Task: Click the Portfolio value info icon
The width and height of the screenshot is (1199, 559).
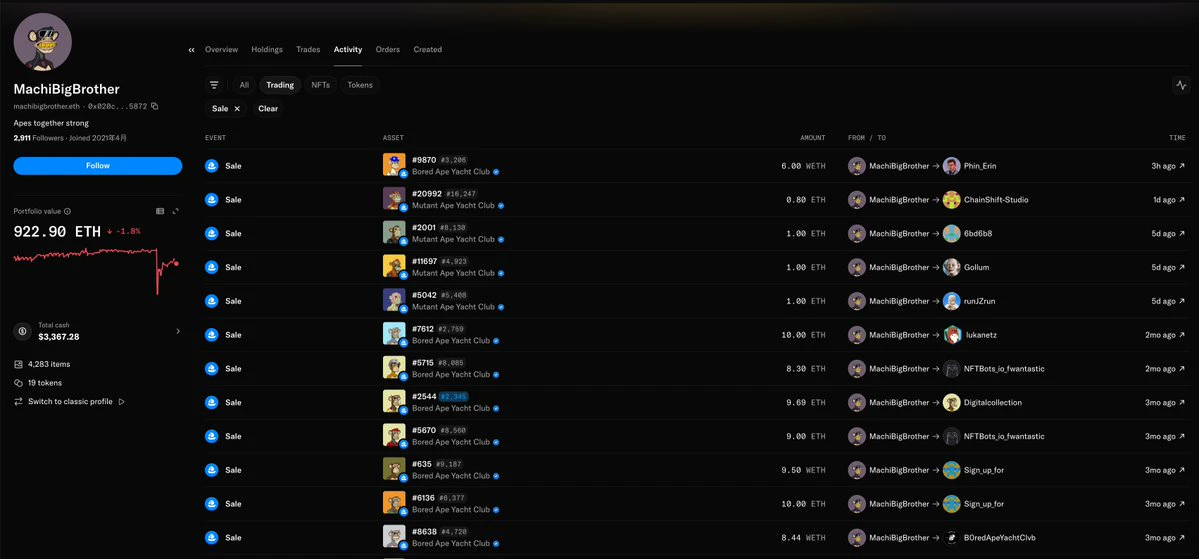Action: coord(67,211)
